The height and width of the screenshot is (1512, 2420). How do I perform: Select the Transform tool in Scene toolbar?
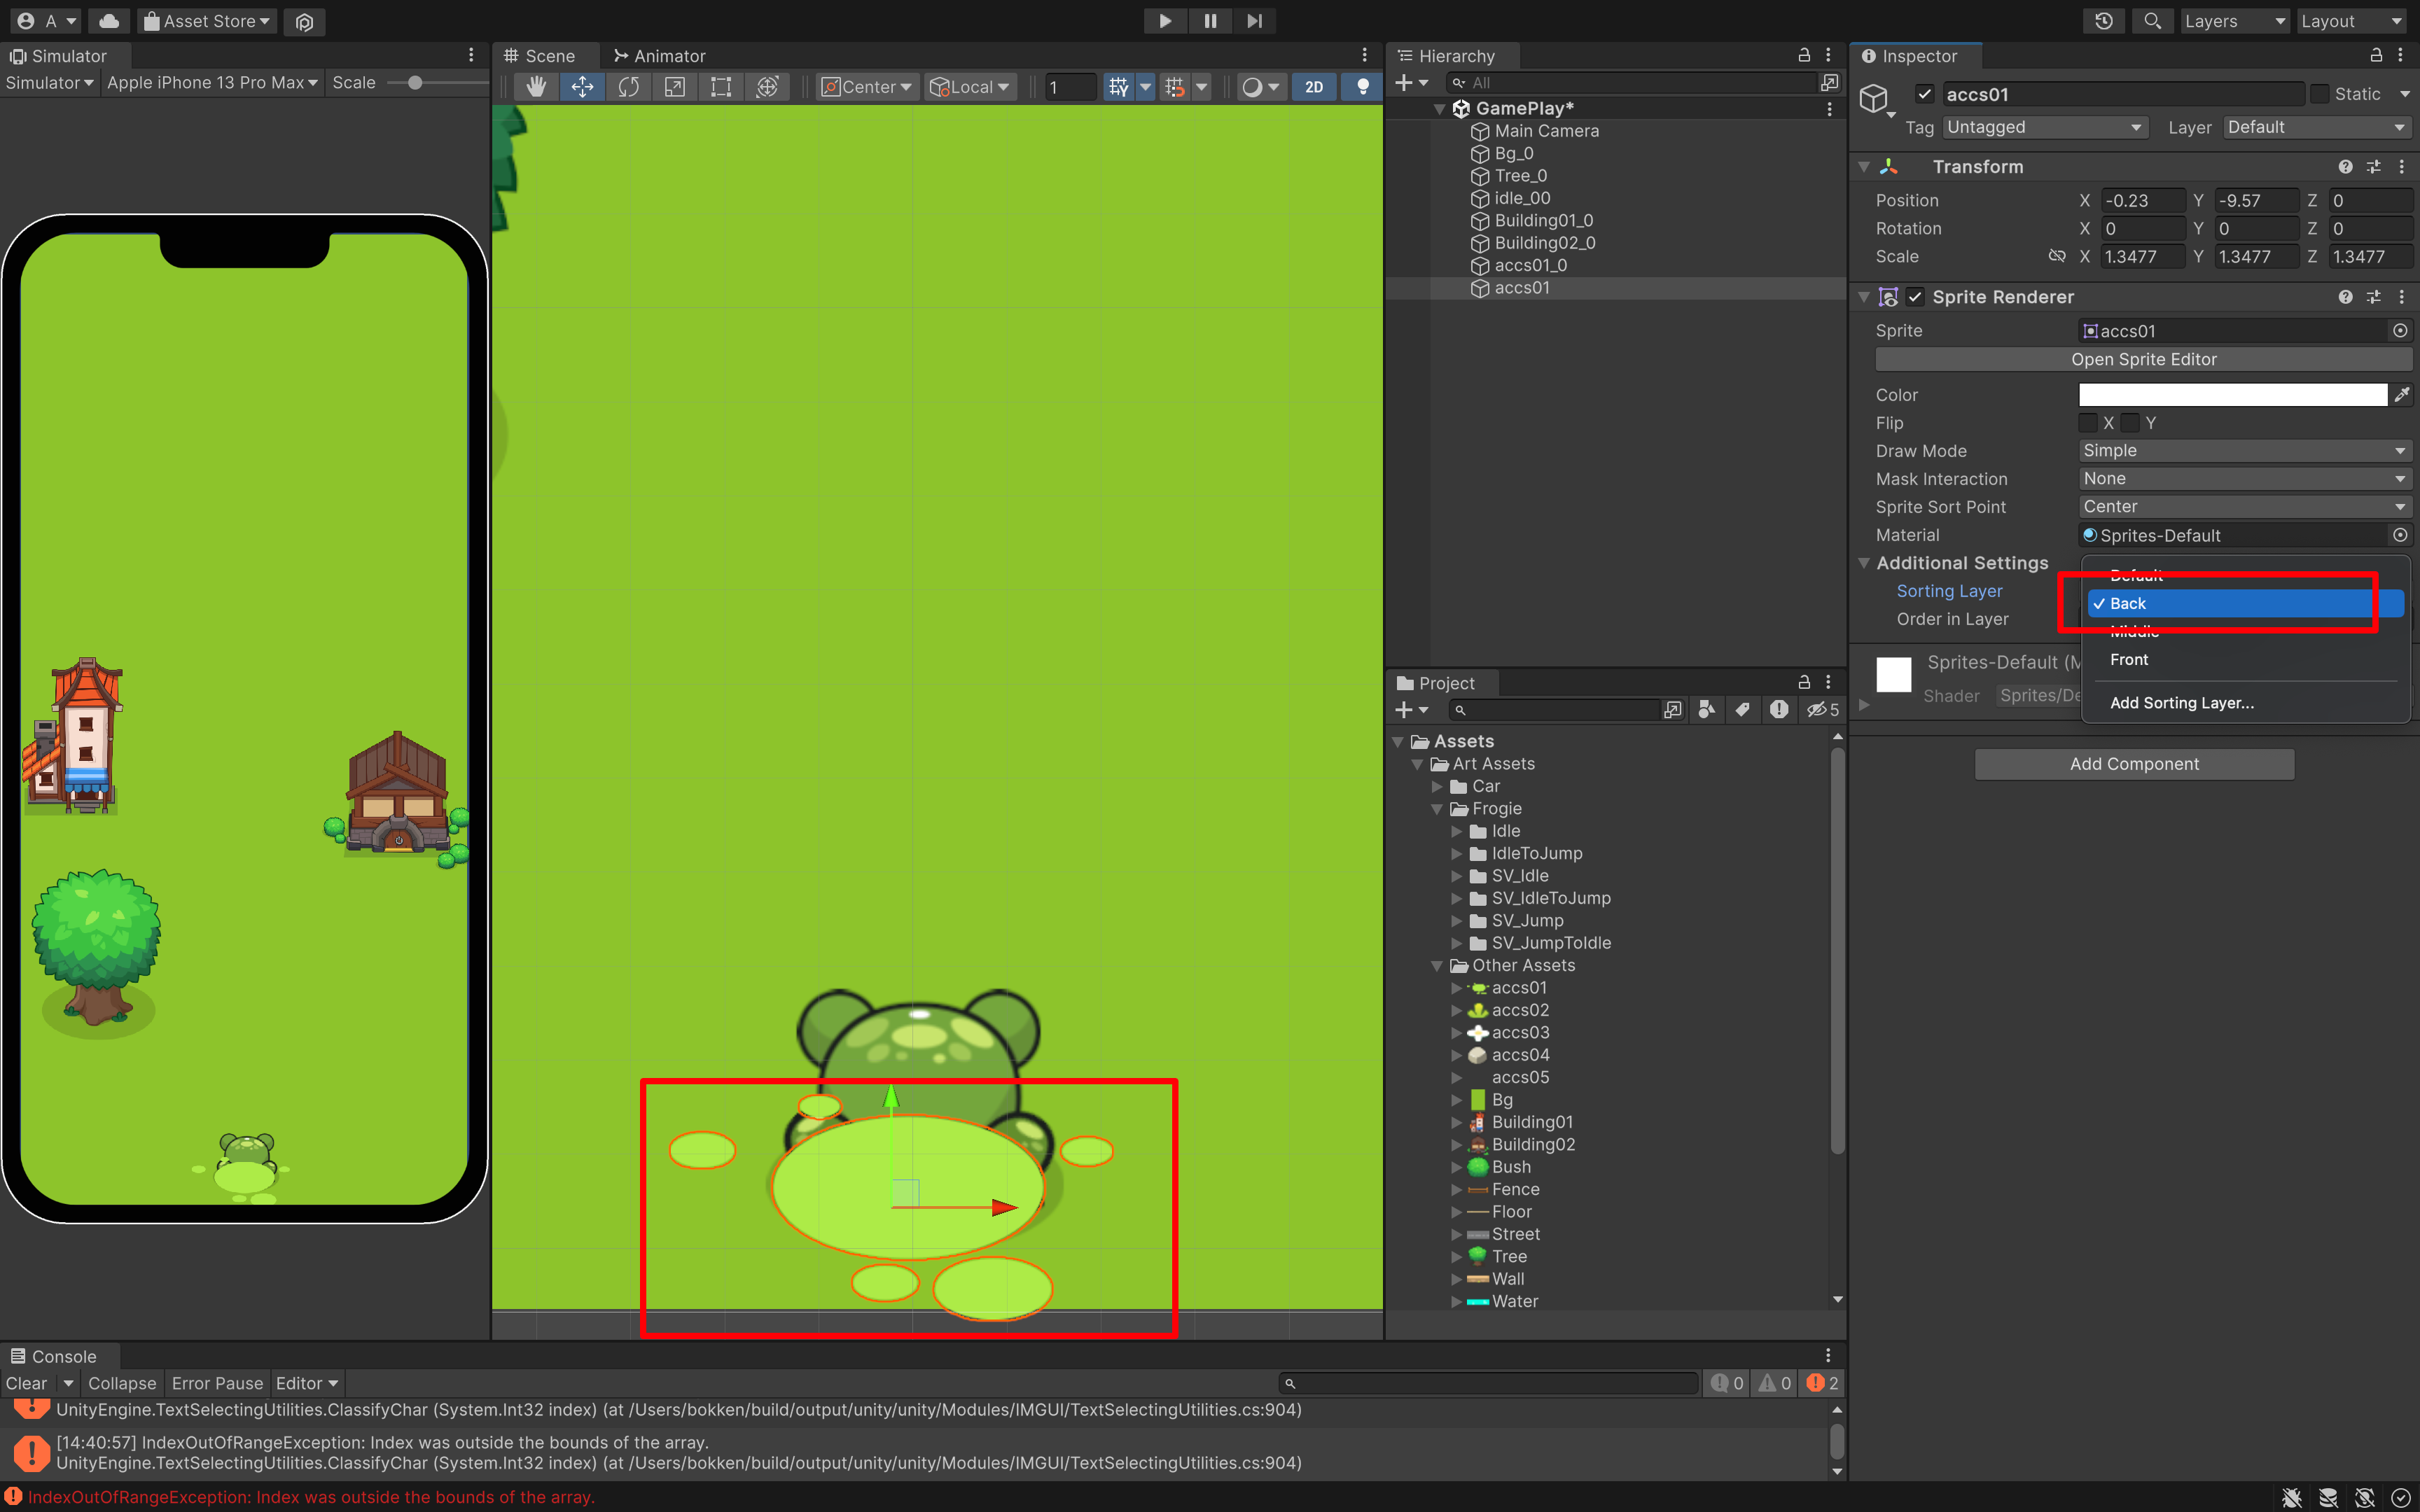tap(767, 87)
